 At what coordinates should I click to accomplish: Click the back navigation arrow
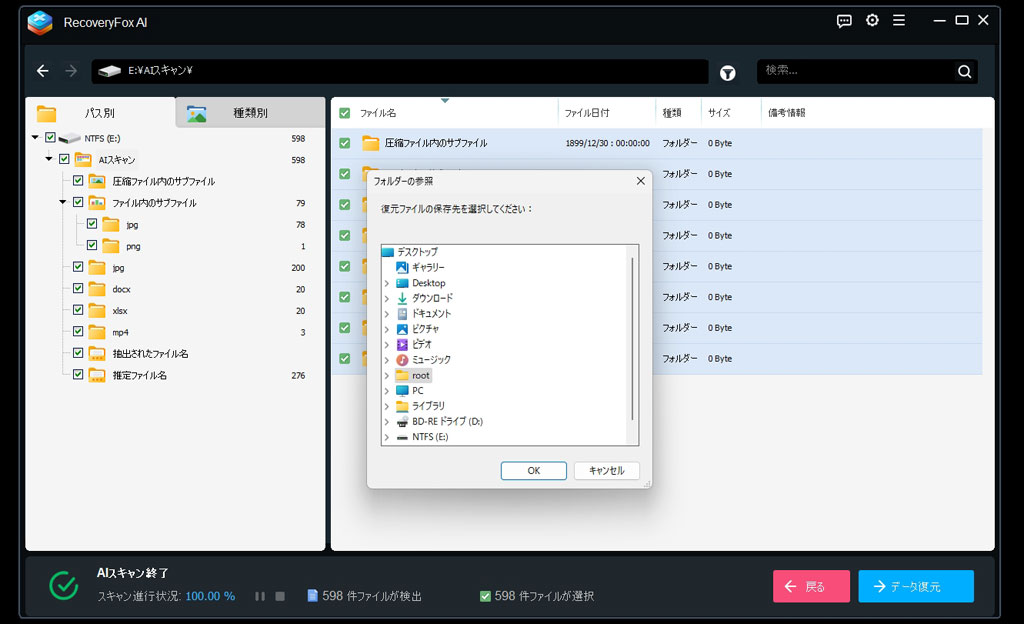point(41,71)
